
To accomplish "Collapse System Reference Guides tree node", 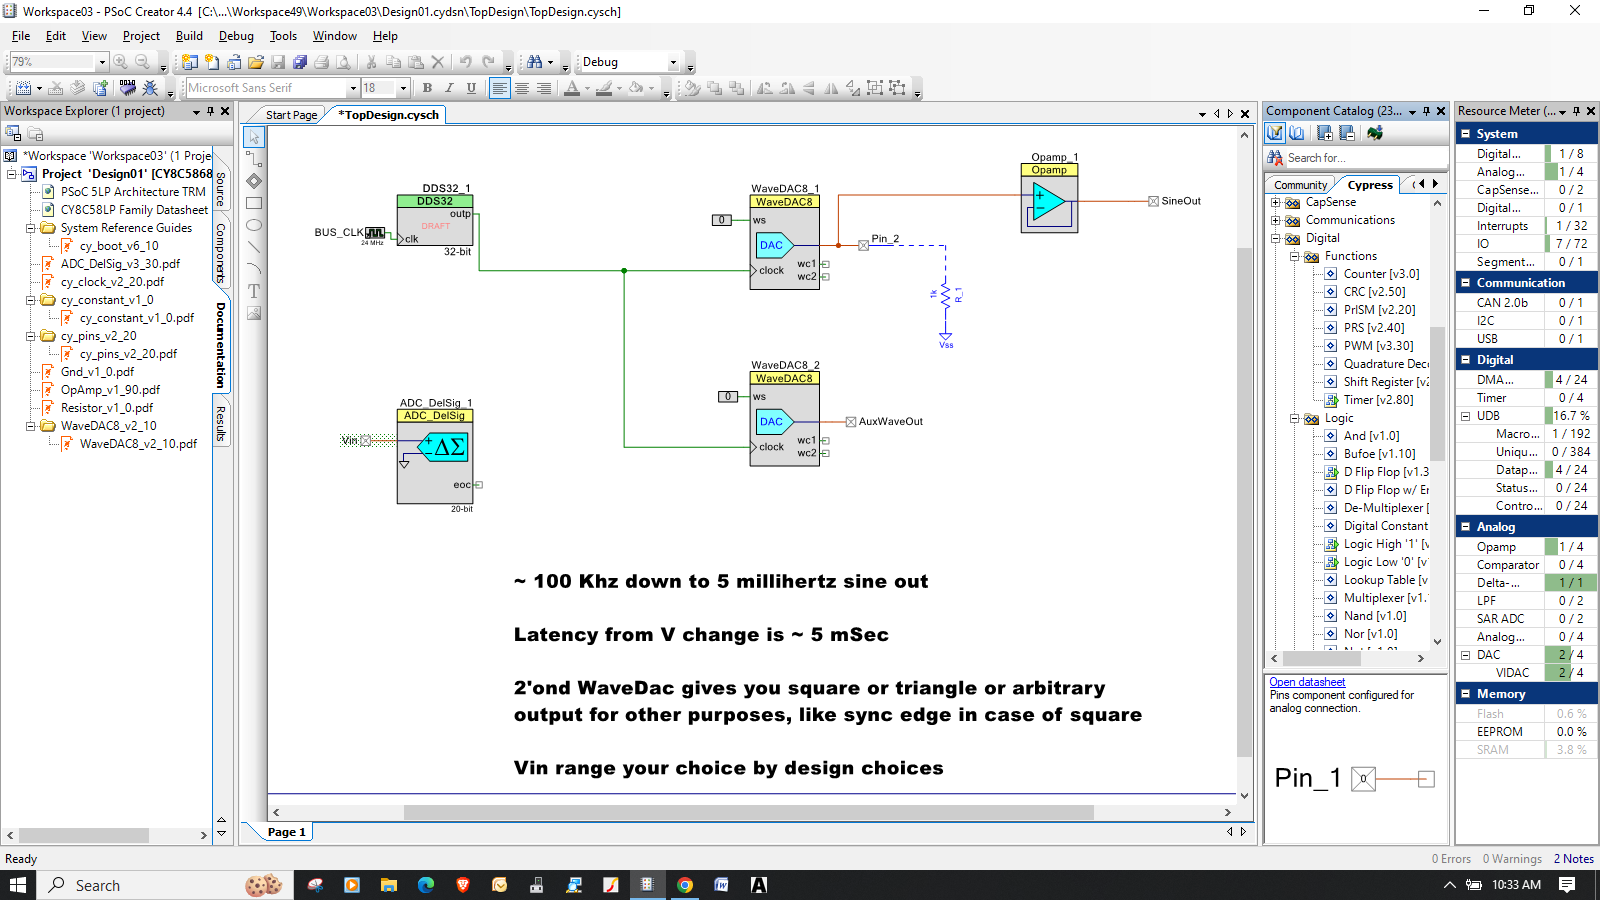I will [x=30, y=228].
